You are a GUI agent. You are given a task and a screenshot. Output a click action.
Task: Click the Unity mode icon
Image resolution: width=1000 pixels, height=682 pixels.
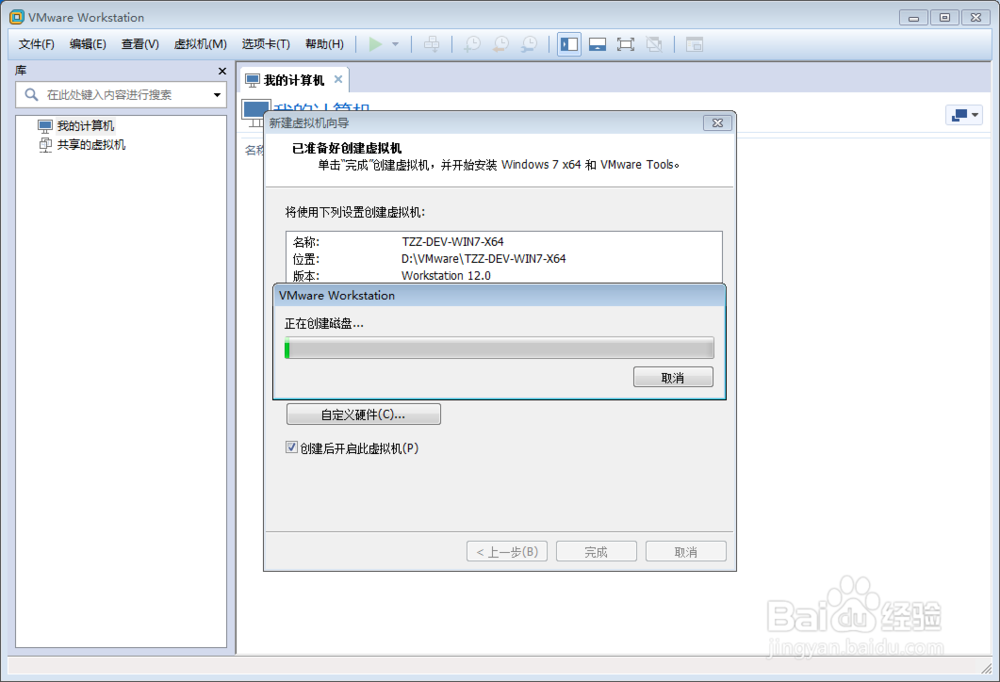654,44
